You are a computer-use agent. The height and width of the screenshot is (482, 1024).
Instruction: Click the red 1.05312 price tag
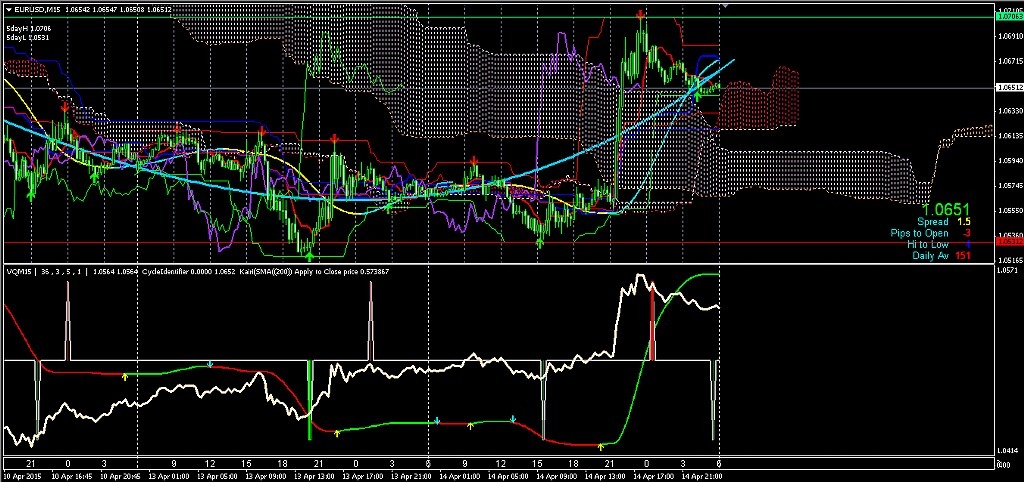1008,242
